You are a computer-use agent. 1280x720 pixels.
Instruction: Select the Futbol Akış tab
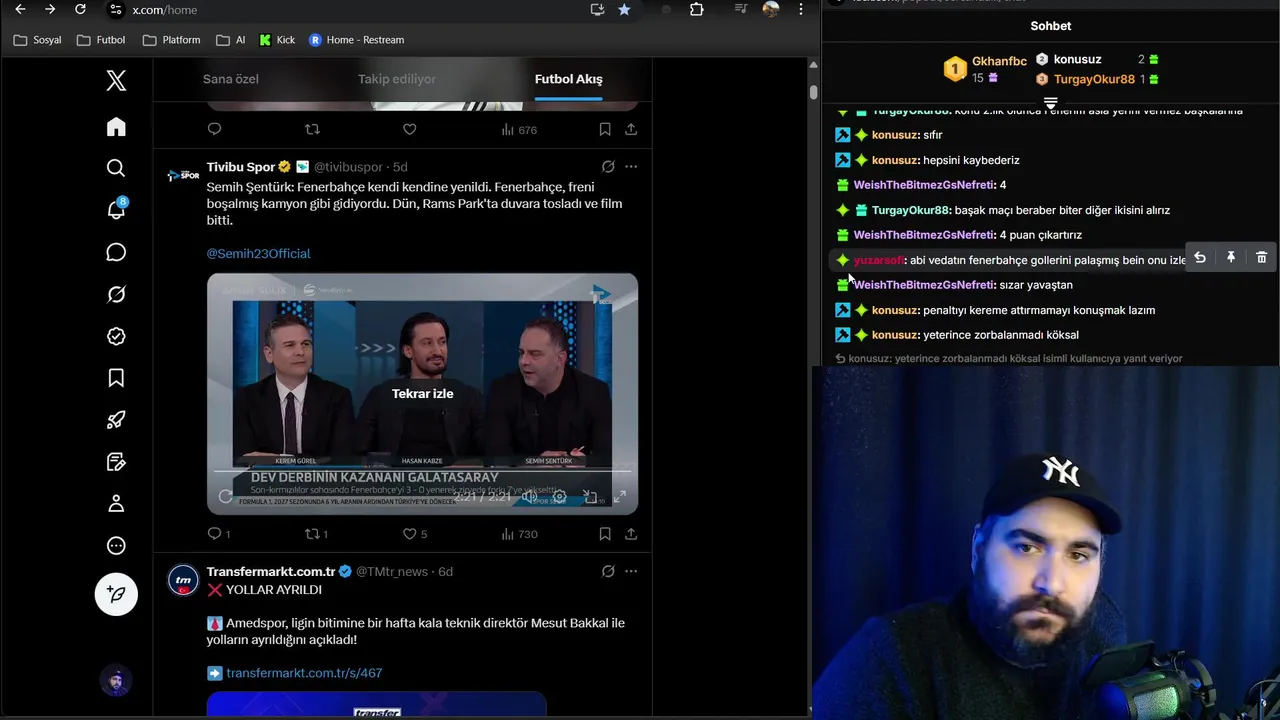pyautogui.click(x=568, y=79)
